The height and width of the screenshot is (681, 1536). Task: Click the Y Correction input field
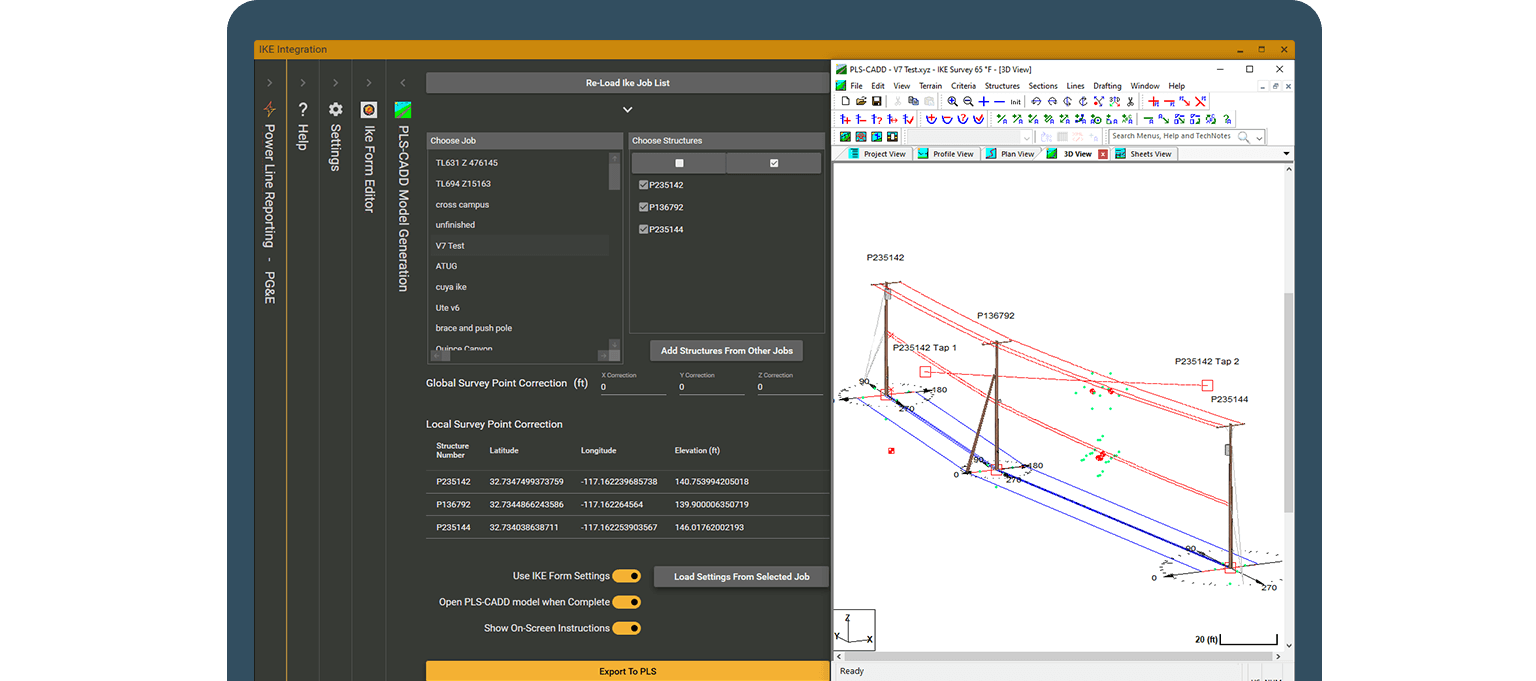[712, 386]
